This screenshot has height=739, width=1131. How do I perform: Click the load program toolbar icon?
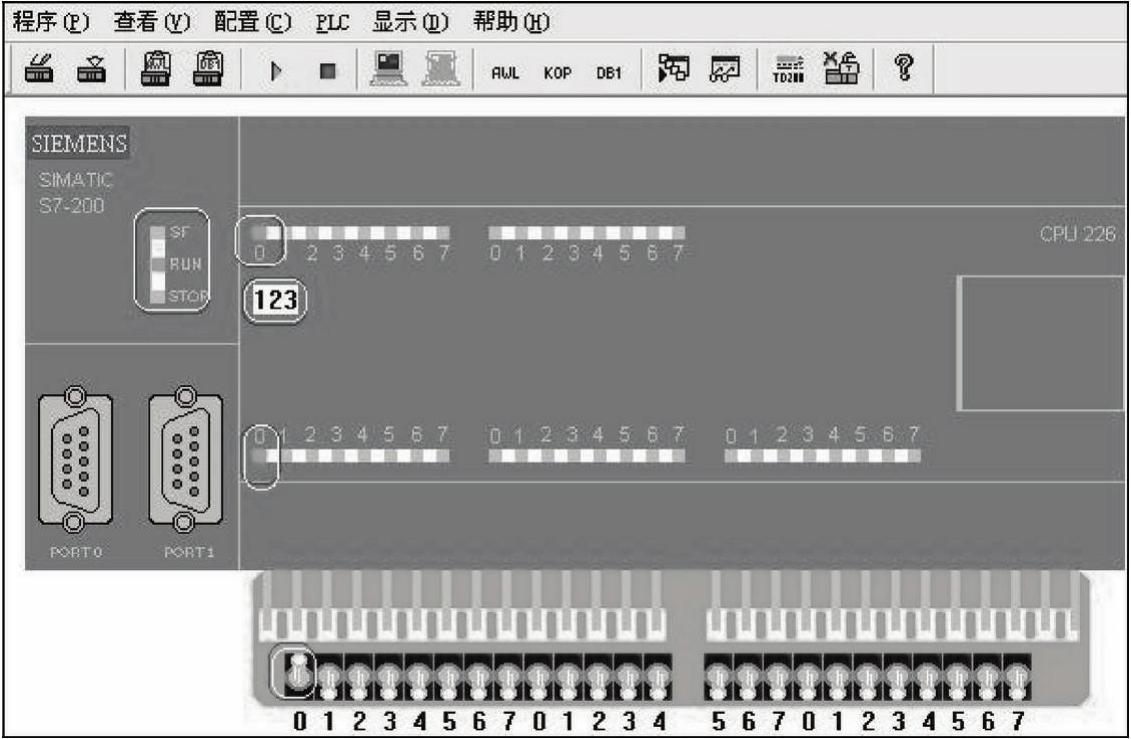[39, 69]
